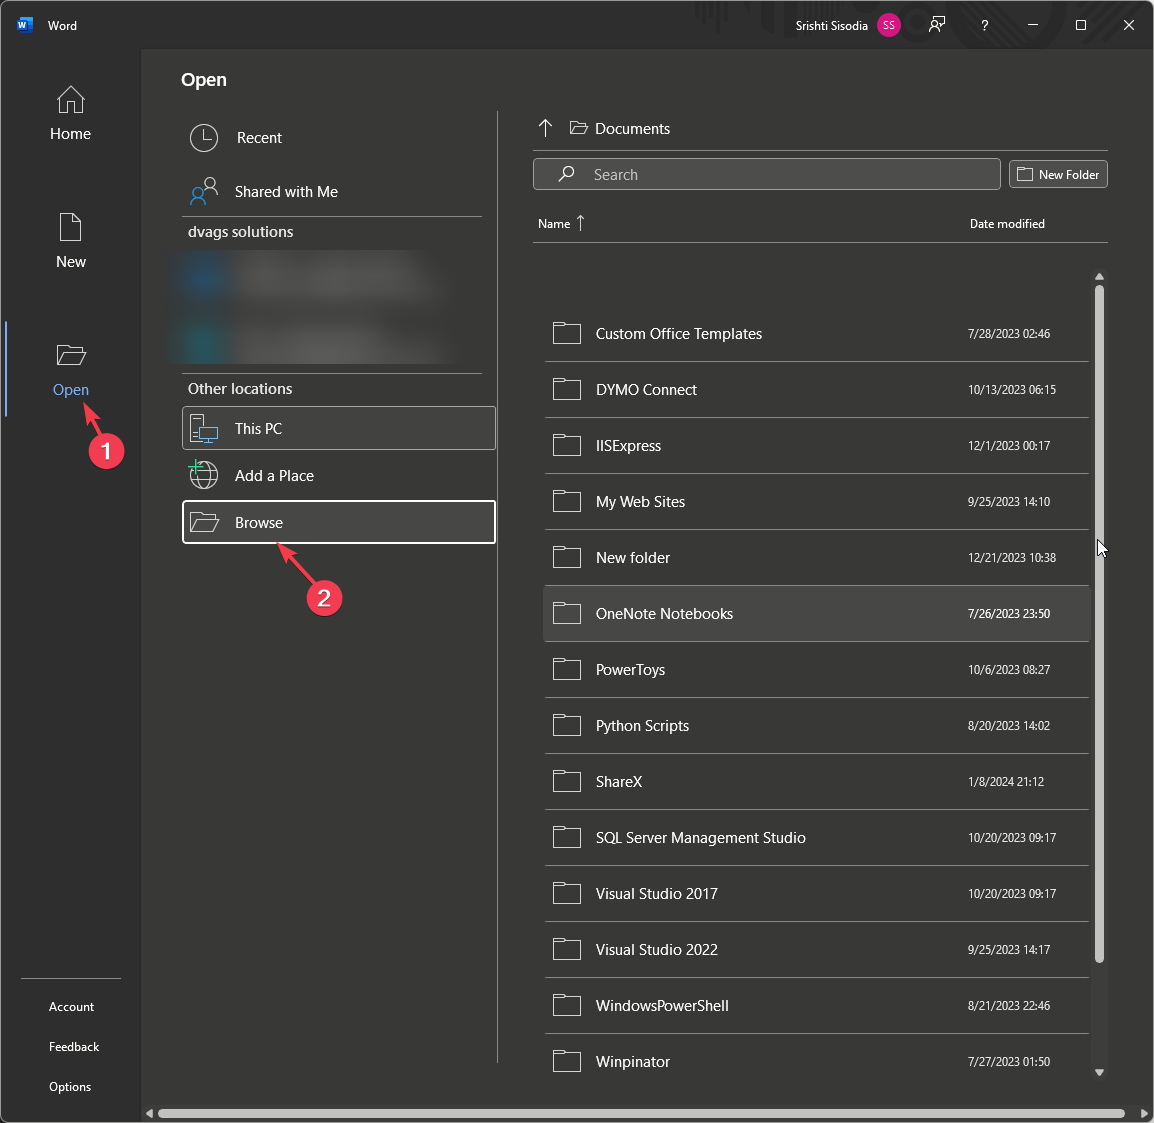Click the scroll down arrow of file list
This screenshot has height=1123, width=1154.
coord(1099,1072)
